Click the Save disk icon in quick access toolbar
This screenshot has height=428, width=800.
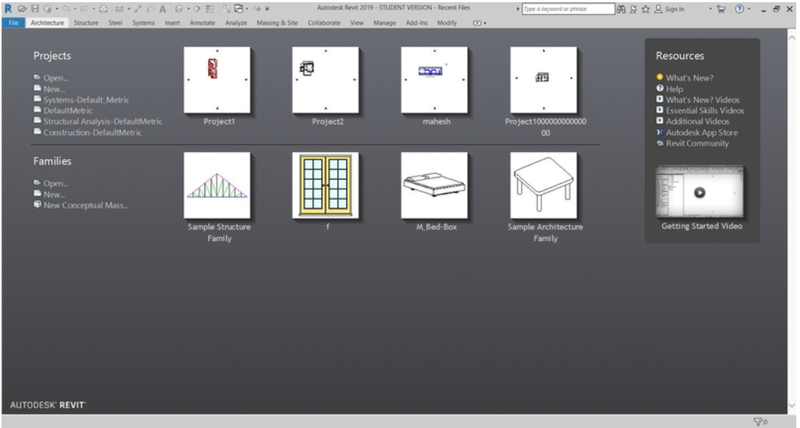click(35, 9)
